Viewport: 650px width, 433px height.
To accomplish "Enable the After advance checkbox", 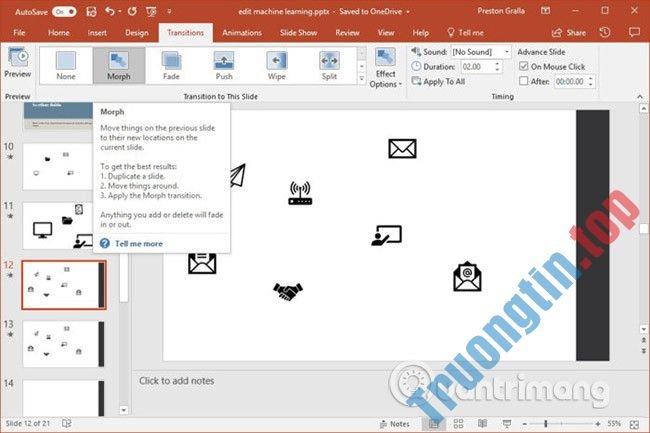I will [x=524, y=81].
